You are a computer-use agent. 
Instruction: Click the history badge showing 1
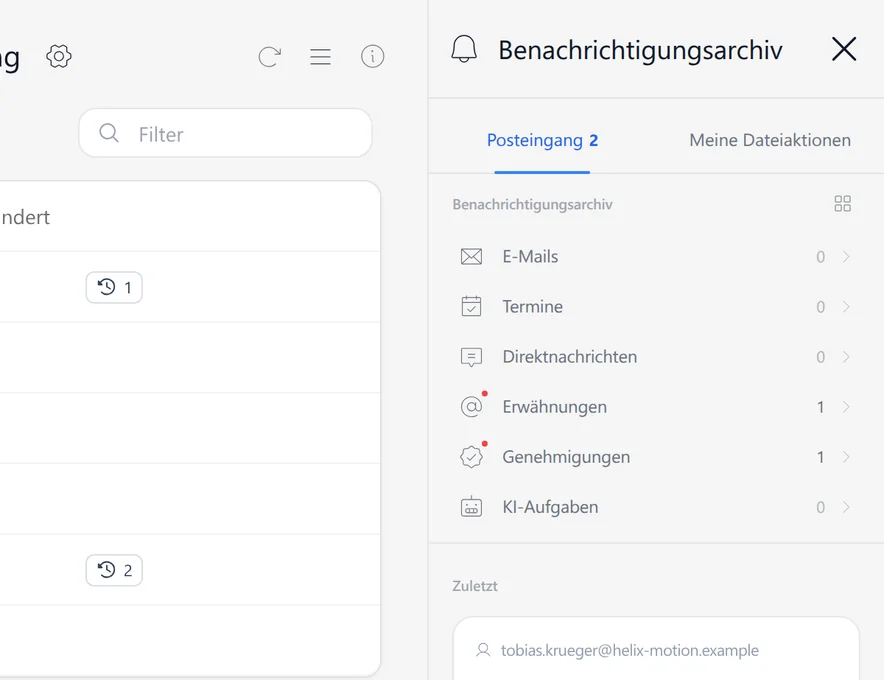point(114,288)
